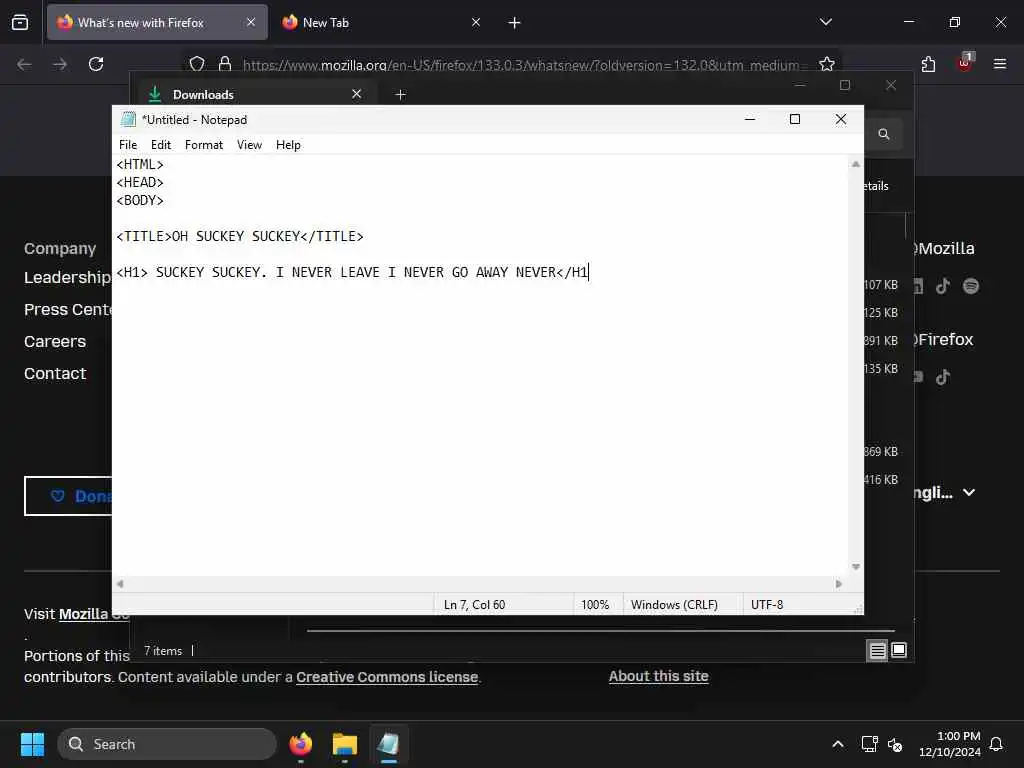
Task: Open the Careers link on Mozilla page
Action: 55,342
